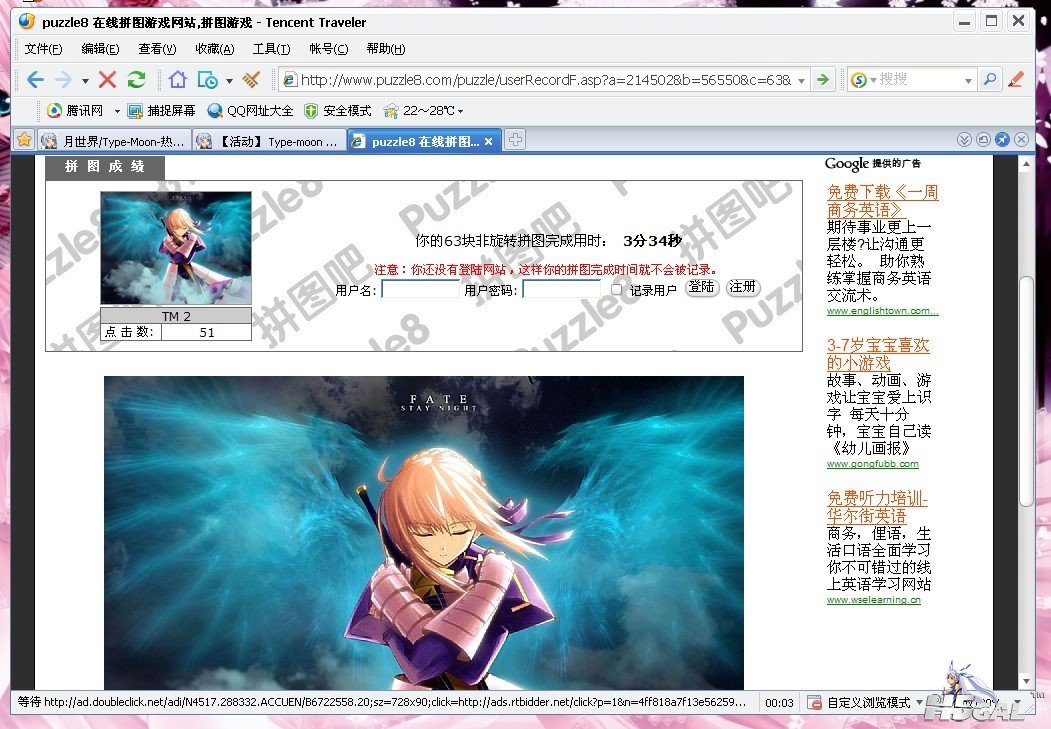Viewport: 1051px width, 729px height.
Task: Click the completed Fate puzzle image
Action: pyautogui.click(x=424, y=533)
